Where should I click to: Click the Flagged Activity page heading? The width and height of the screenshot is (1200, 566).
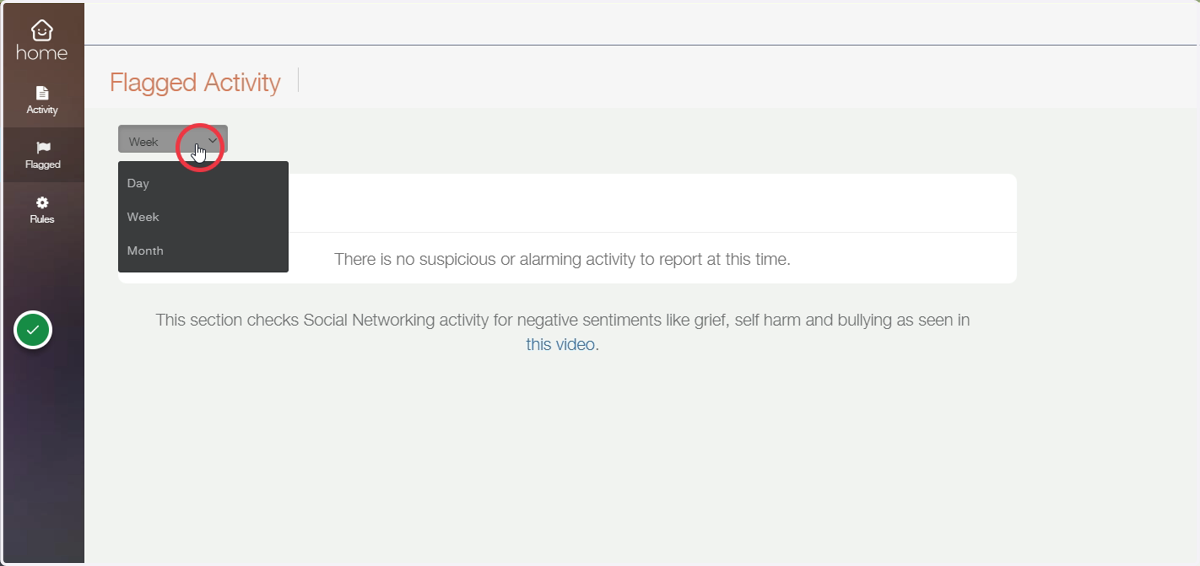195,82
